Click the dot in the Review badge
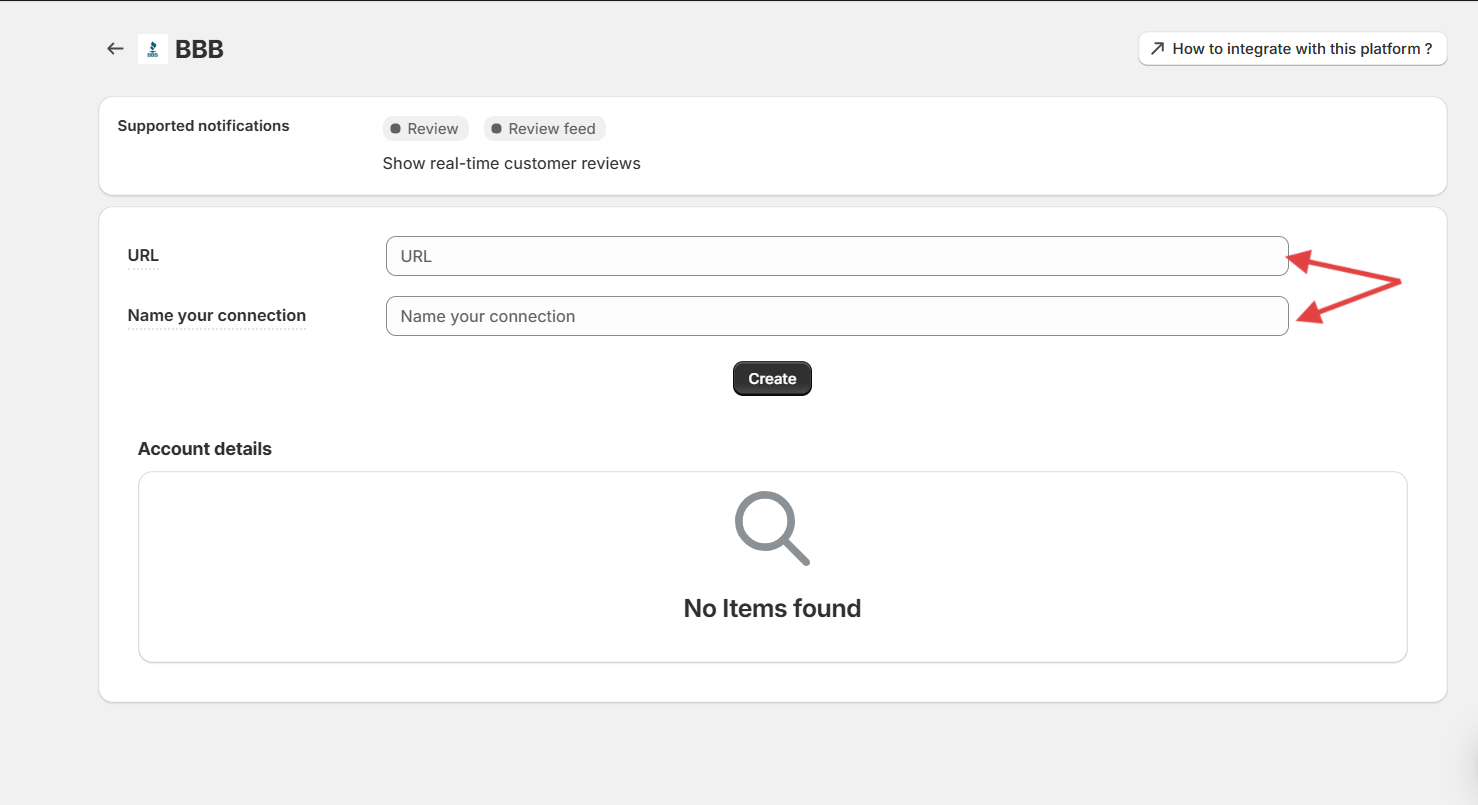Image resolution: width=1478 pixels, height=805 pixels. (x=395, y=129)
